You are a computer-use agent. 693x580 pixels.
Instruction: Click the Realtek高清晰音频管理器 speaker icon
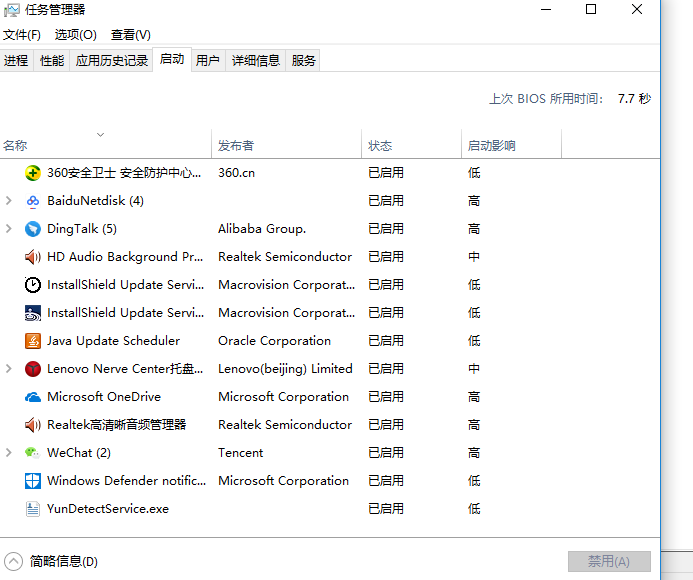coord(33,425)
